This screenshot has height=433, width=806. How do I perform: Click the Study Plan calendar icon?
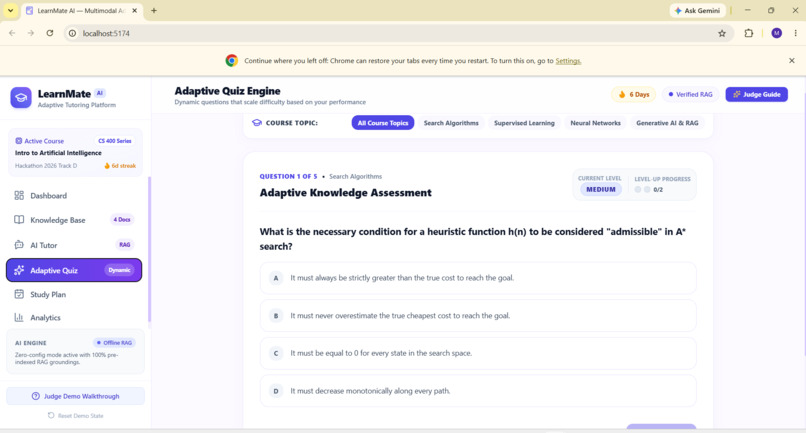click(x=19, y=294)
